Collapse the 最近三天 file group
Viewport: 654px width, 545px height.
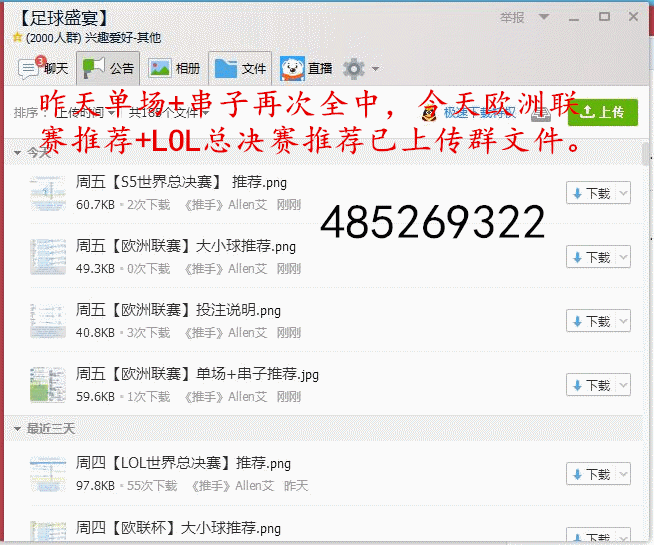[x=17, y=429]
